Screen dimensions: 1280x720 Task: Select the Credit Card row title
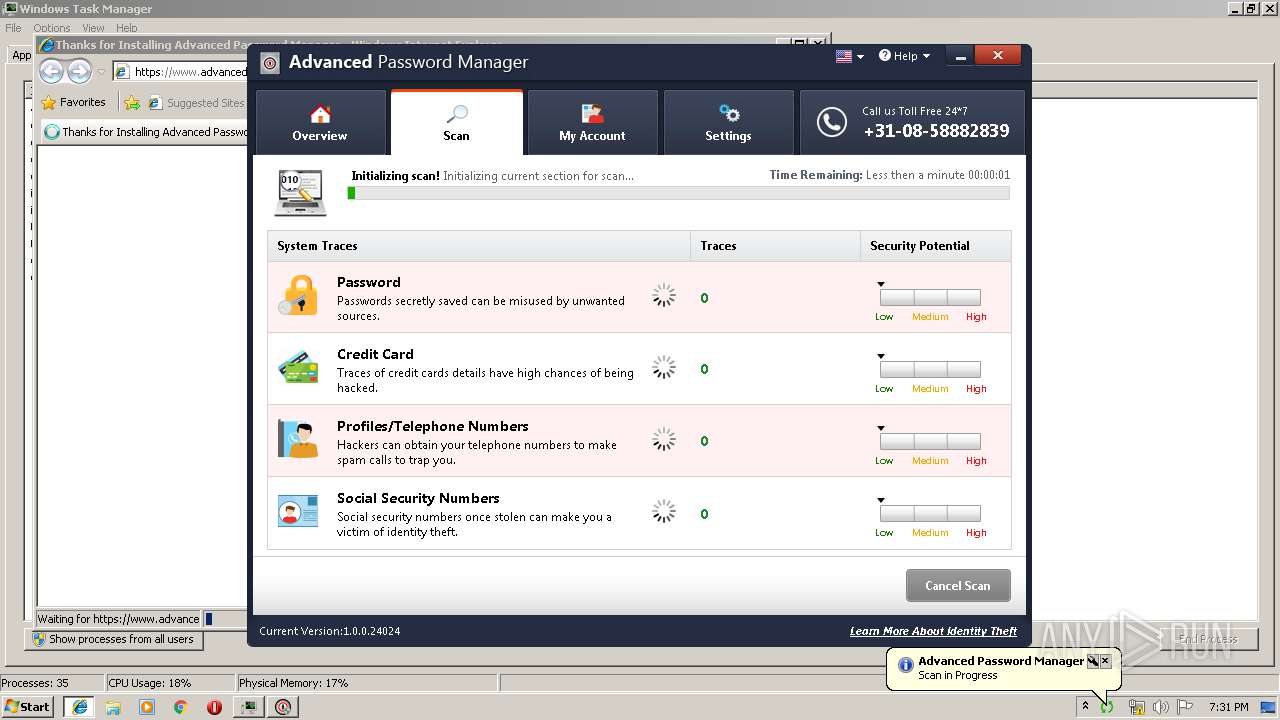375,355
